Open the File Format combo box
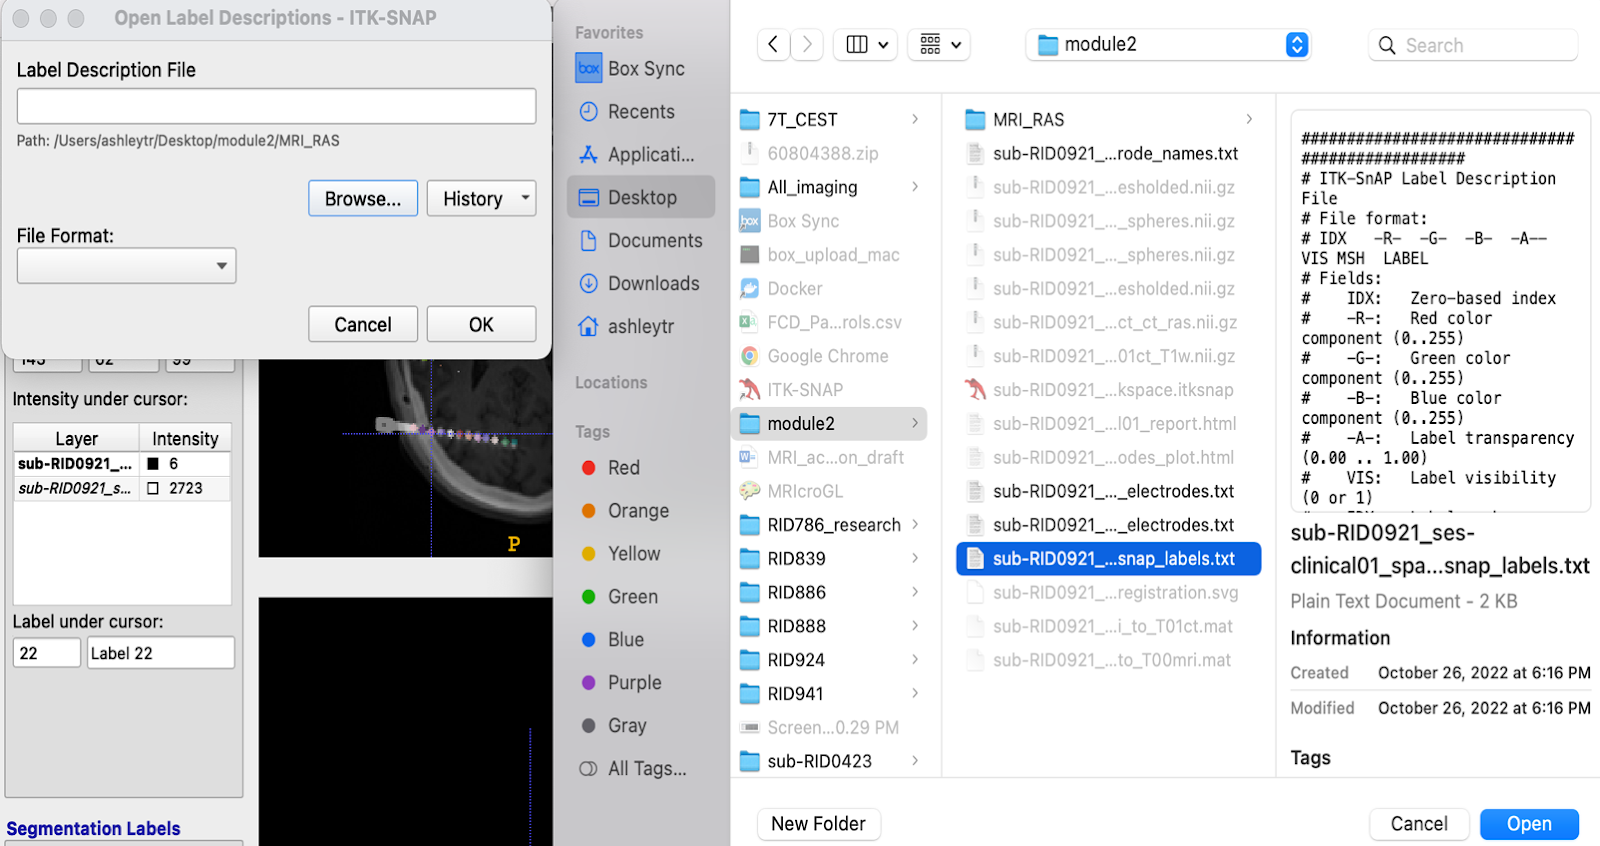The height and width of the screenshot is (846, 1600). tap(126, 265)
